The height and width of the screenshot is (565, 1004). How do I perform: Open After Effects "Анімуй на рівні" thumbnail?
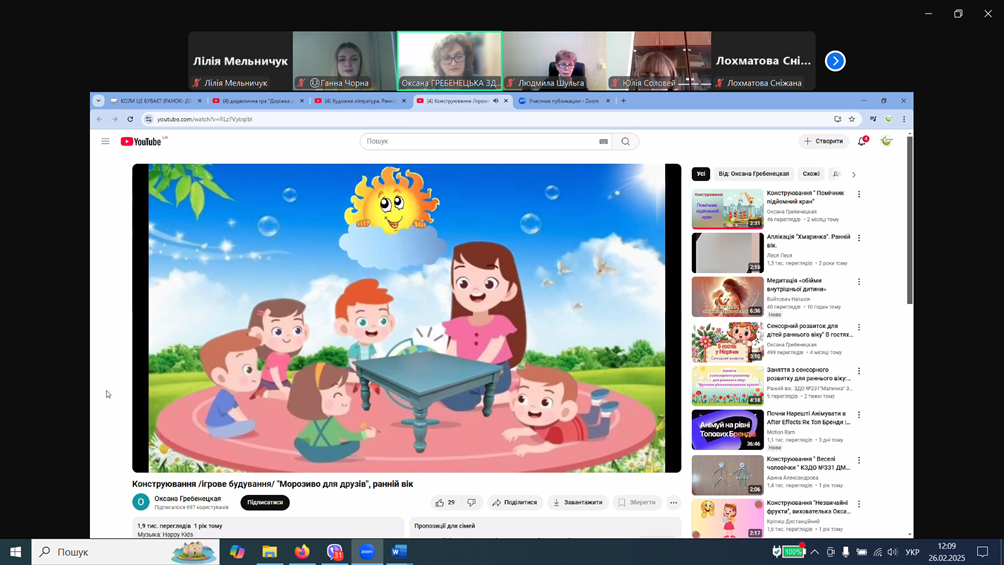(x=727, y=429)
